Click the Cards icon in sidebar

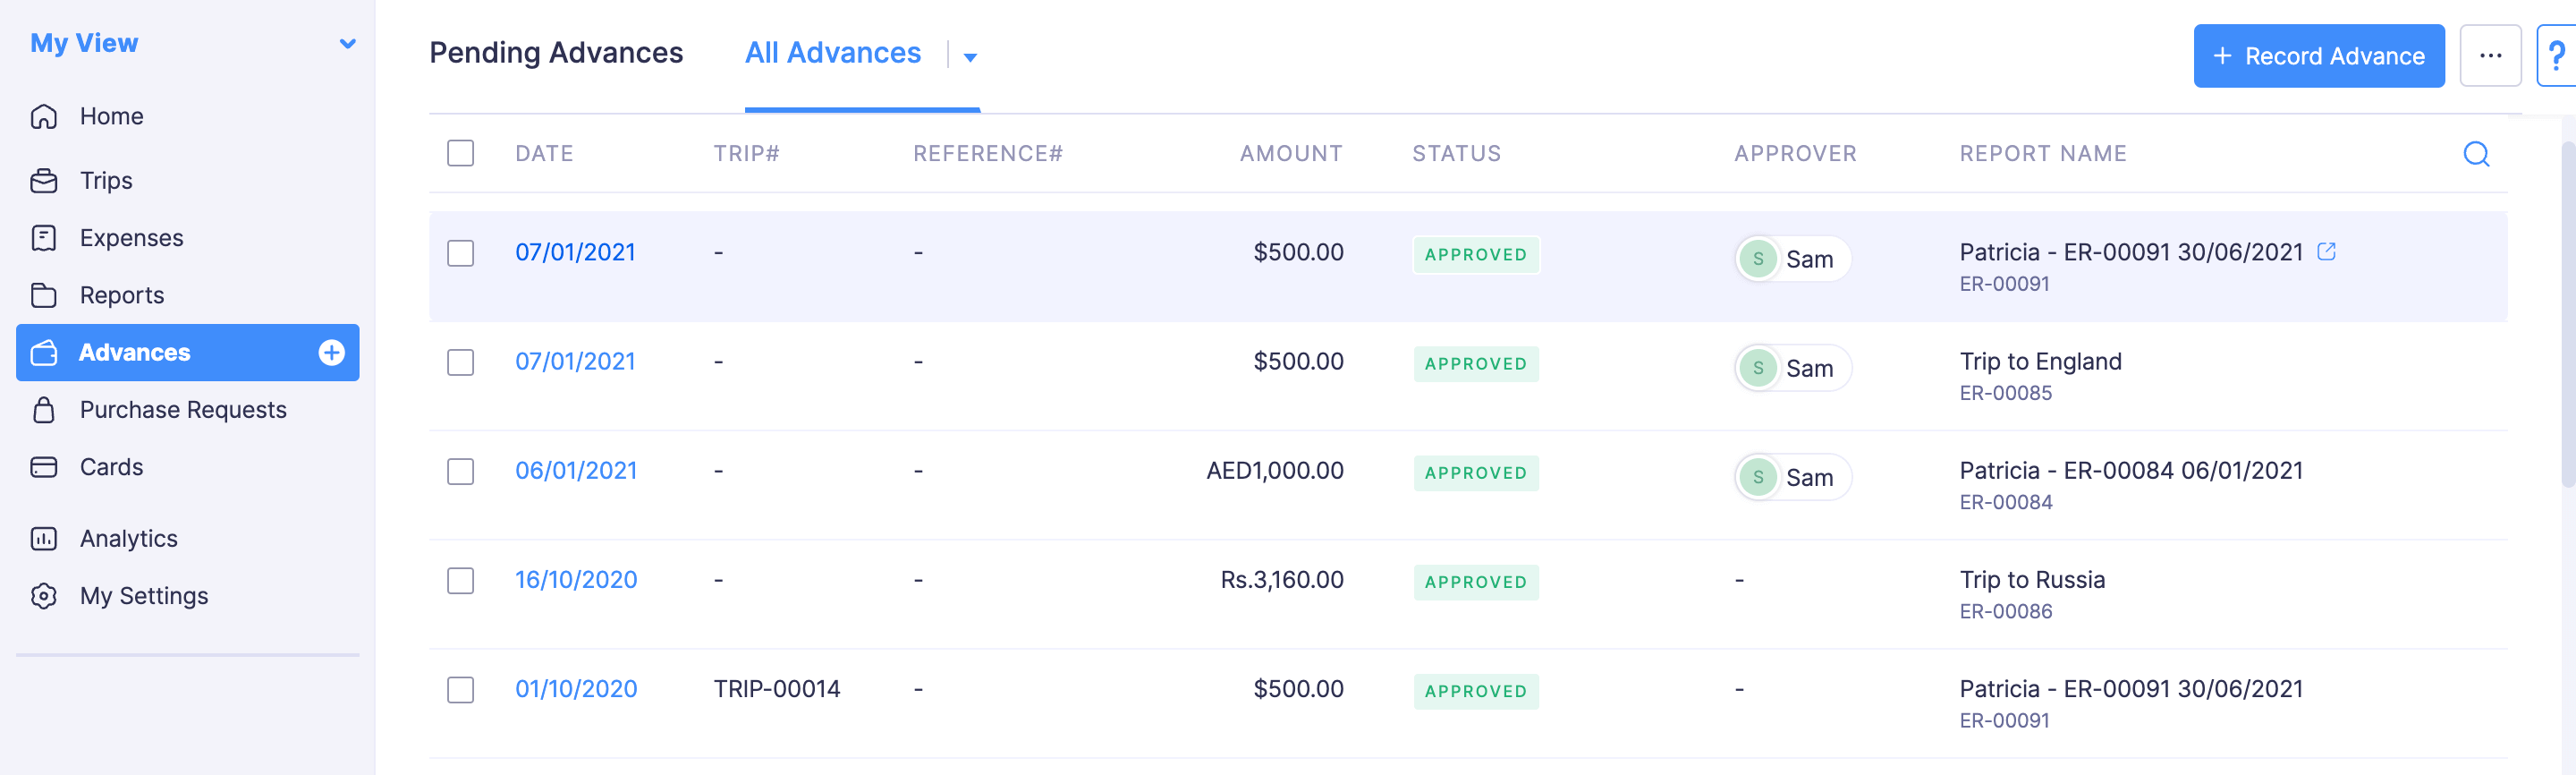pyautogui.click(x=44, y=467)
